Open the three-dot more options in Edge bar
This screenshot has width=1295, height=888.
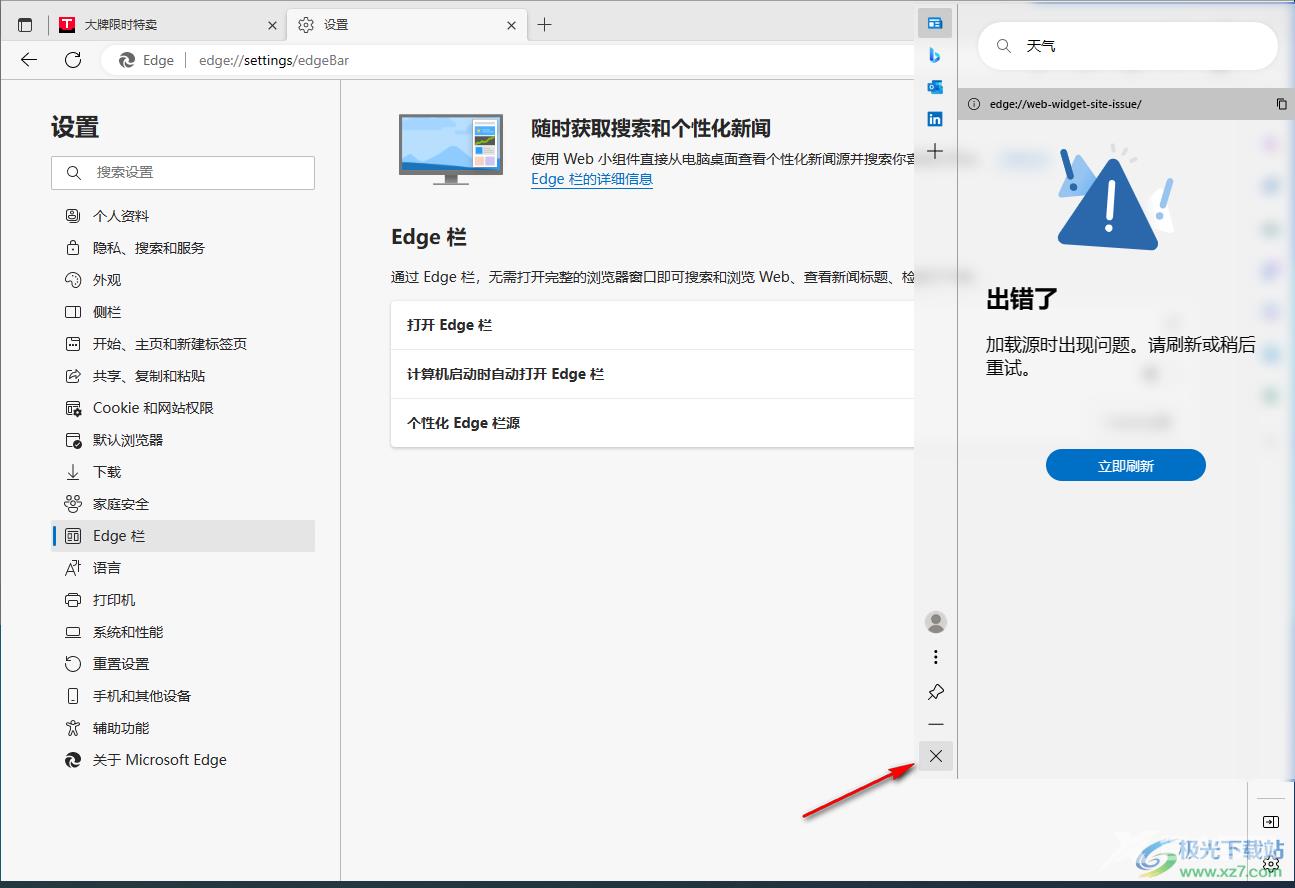coord(936,657)
